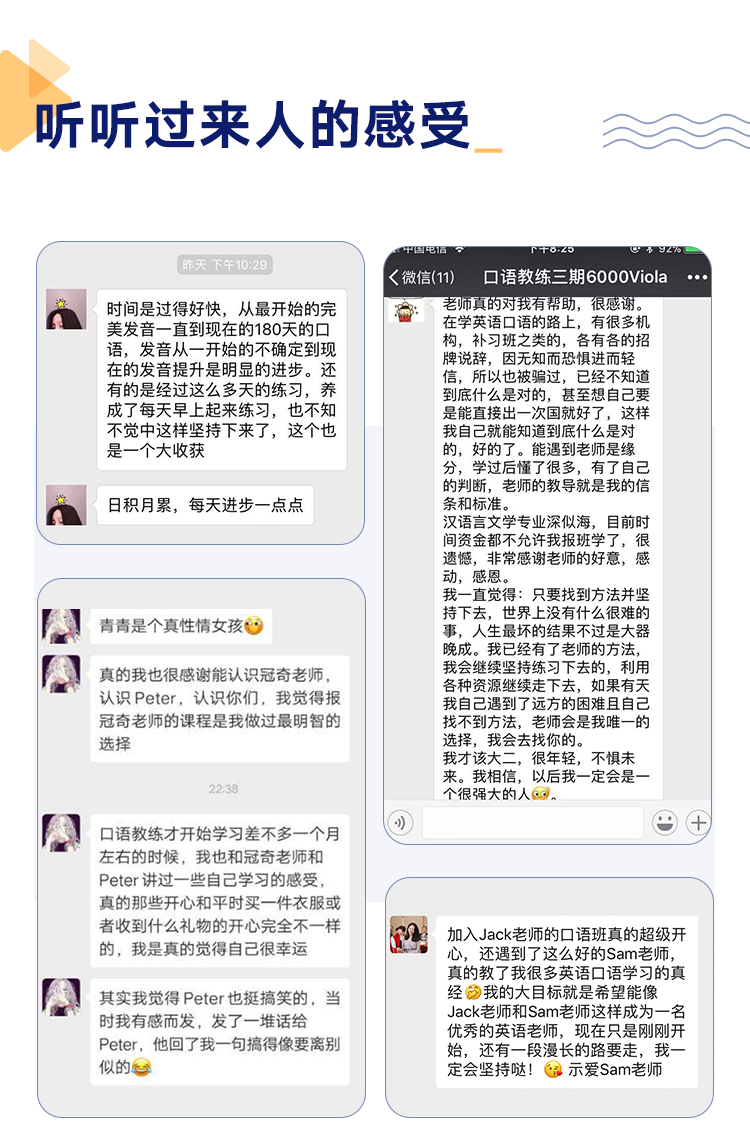Image resolution: width=750 pixels, height=1139 pixels.
Task: Tap the voice input icon in chat bar
Action: (x=400, y=823)
